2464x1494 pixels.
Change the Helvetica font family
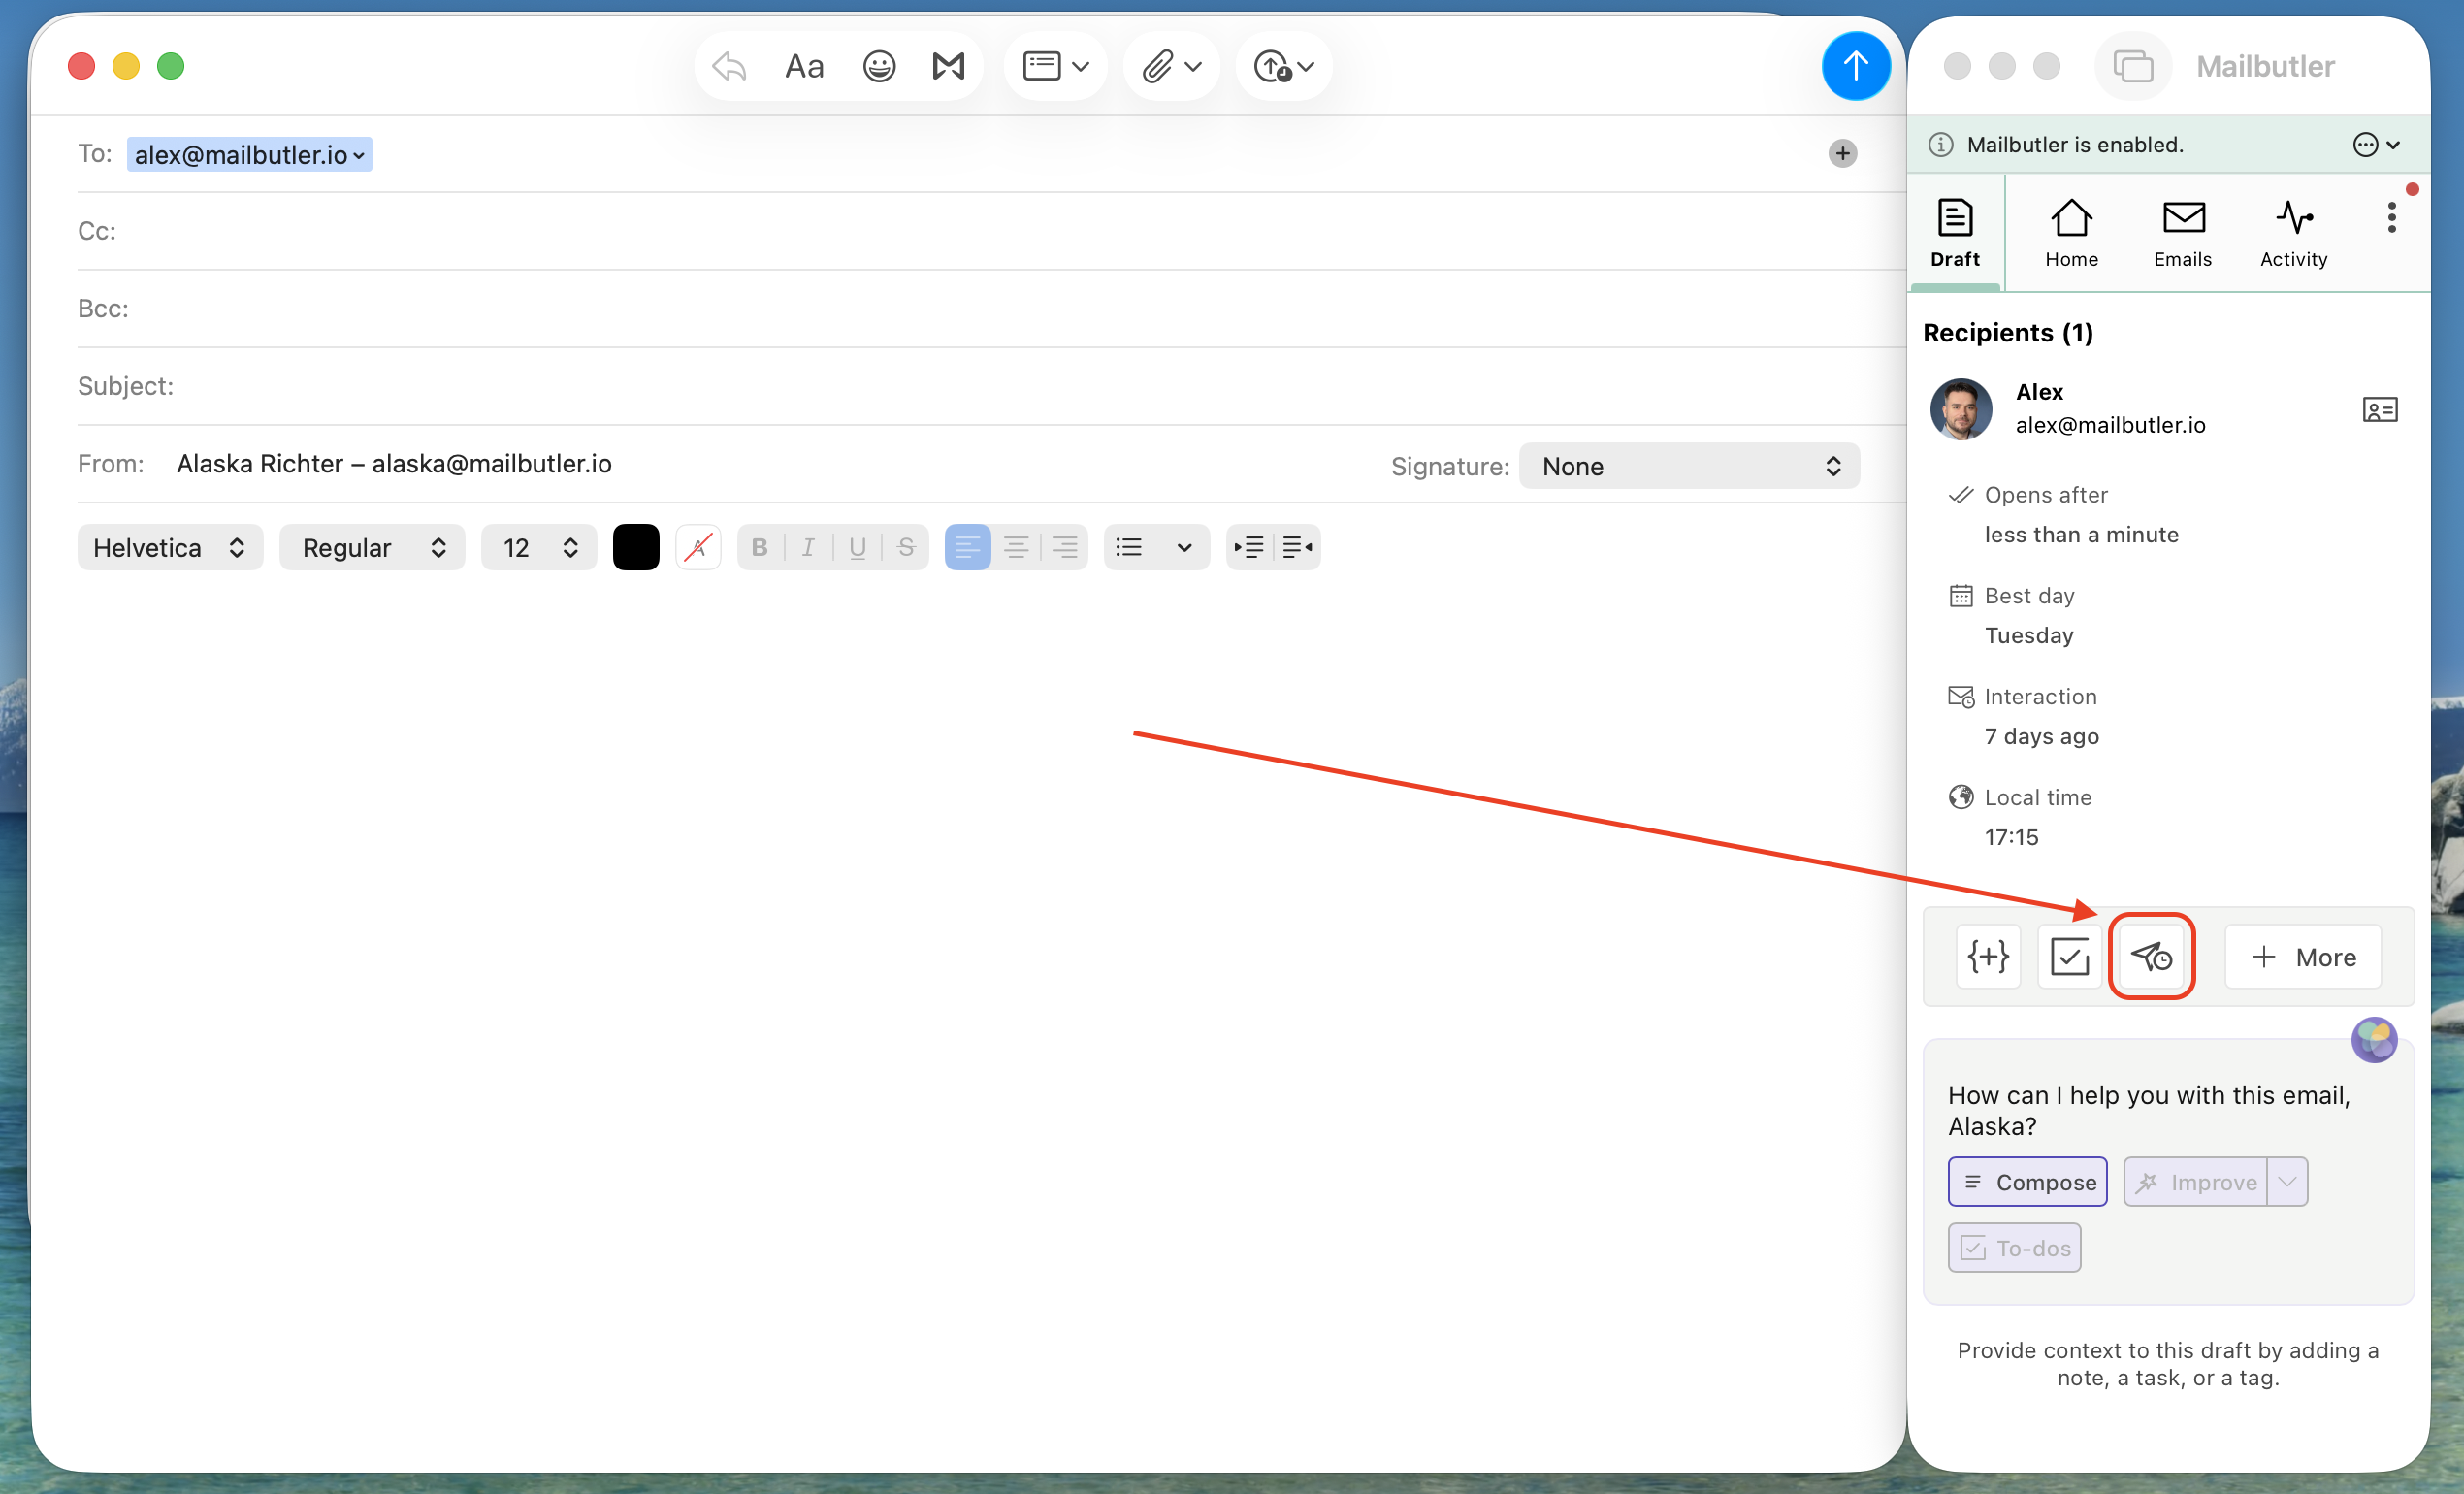tap(170, 547)
